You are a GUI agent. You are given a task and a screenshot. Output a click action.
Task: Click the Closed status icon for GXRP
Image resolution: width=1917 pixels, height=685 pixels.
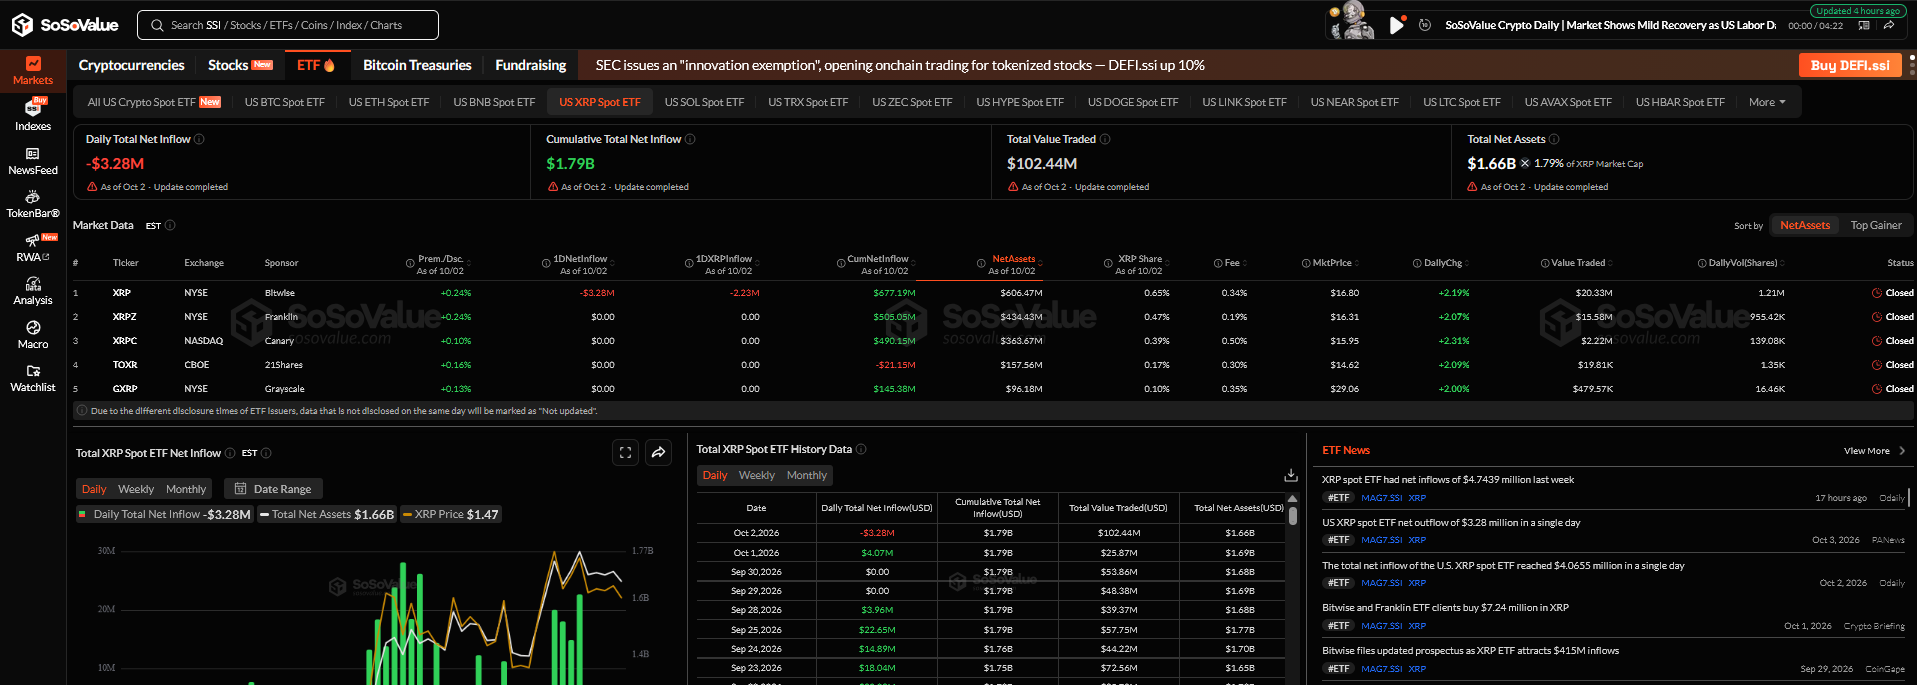tap(1877, 389)
